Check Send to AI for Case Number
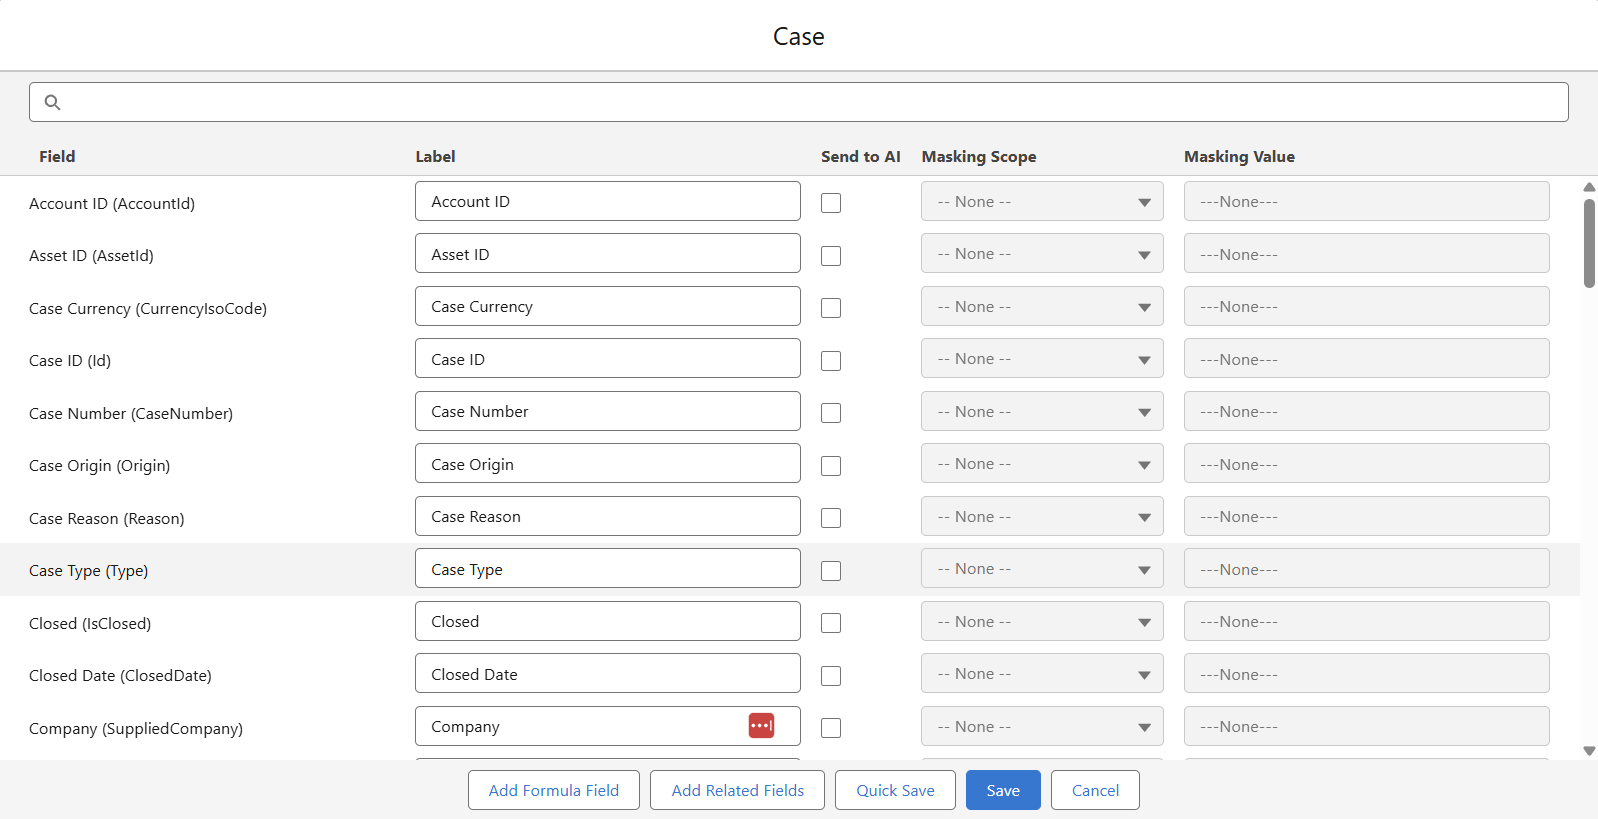This screenshot has height=819, width=1598. [831, 413]
